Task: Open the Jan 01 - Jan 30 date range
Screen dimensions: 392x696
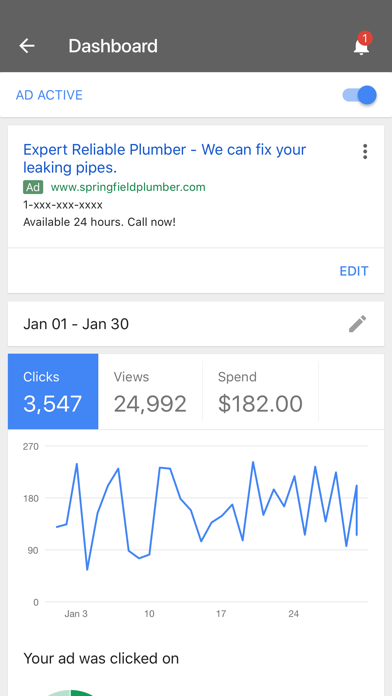Action: click(x=76, y=324)
